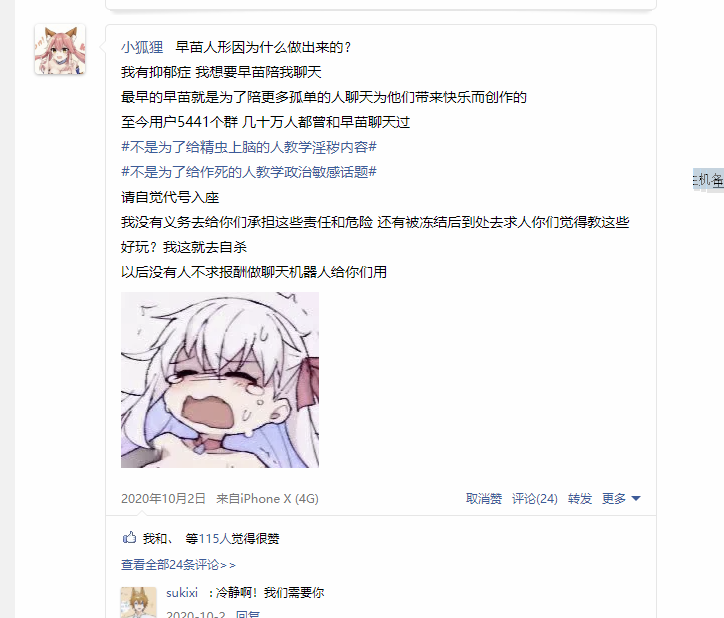Open hashtag 不是为了给作死的人教学政治敏感话题
The width and height of the screenshot is (724, 618).
[249, 172]
